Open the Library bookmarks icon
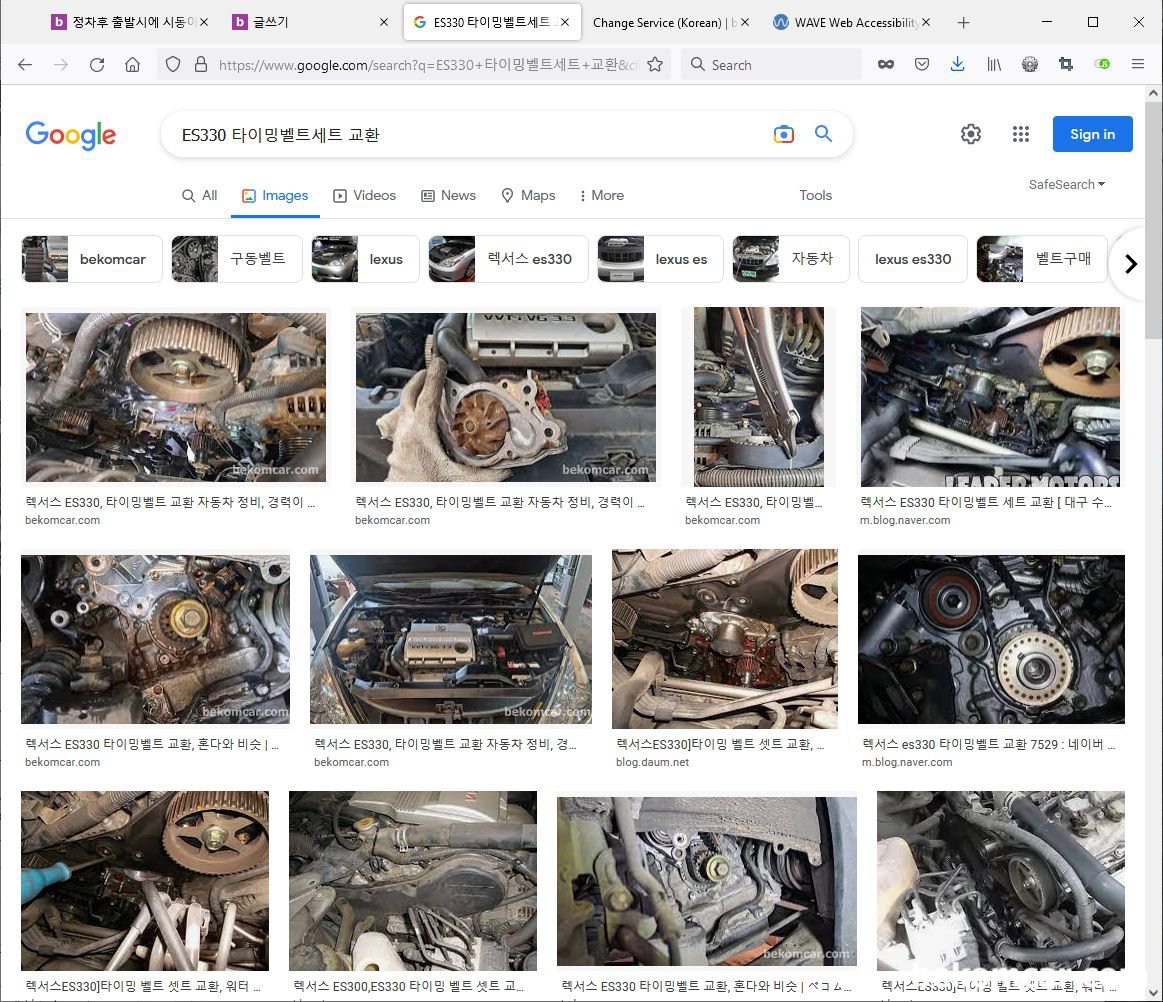1163x1002 pixels. pyautogui.click(x=994, y=65)
